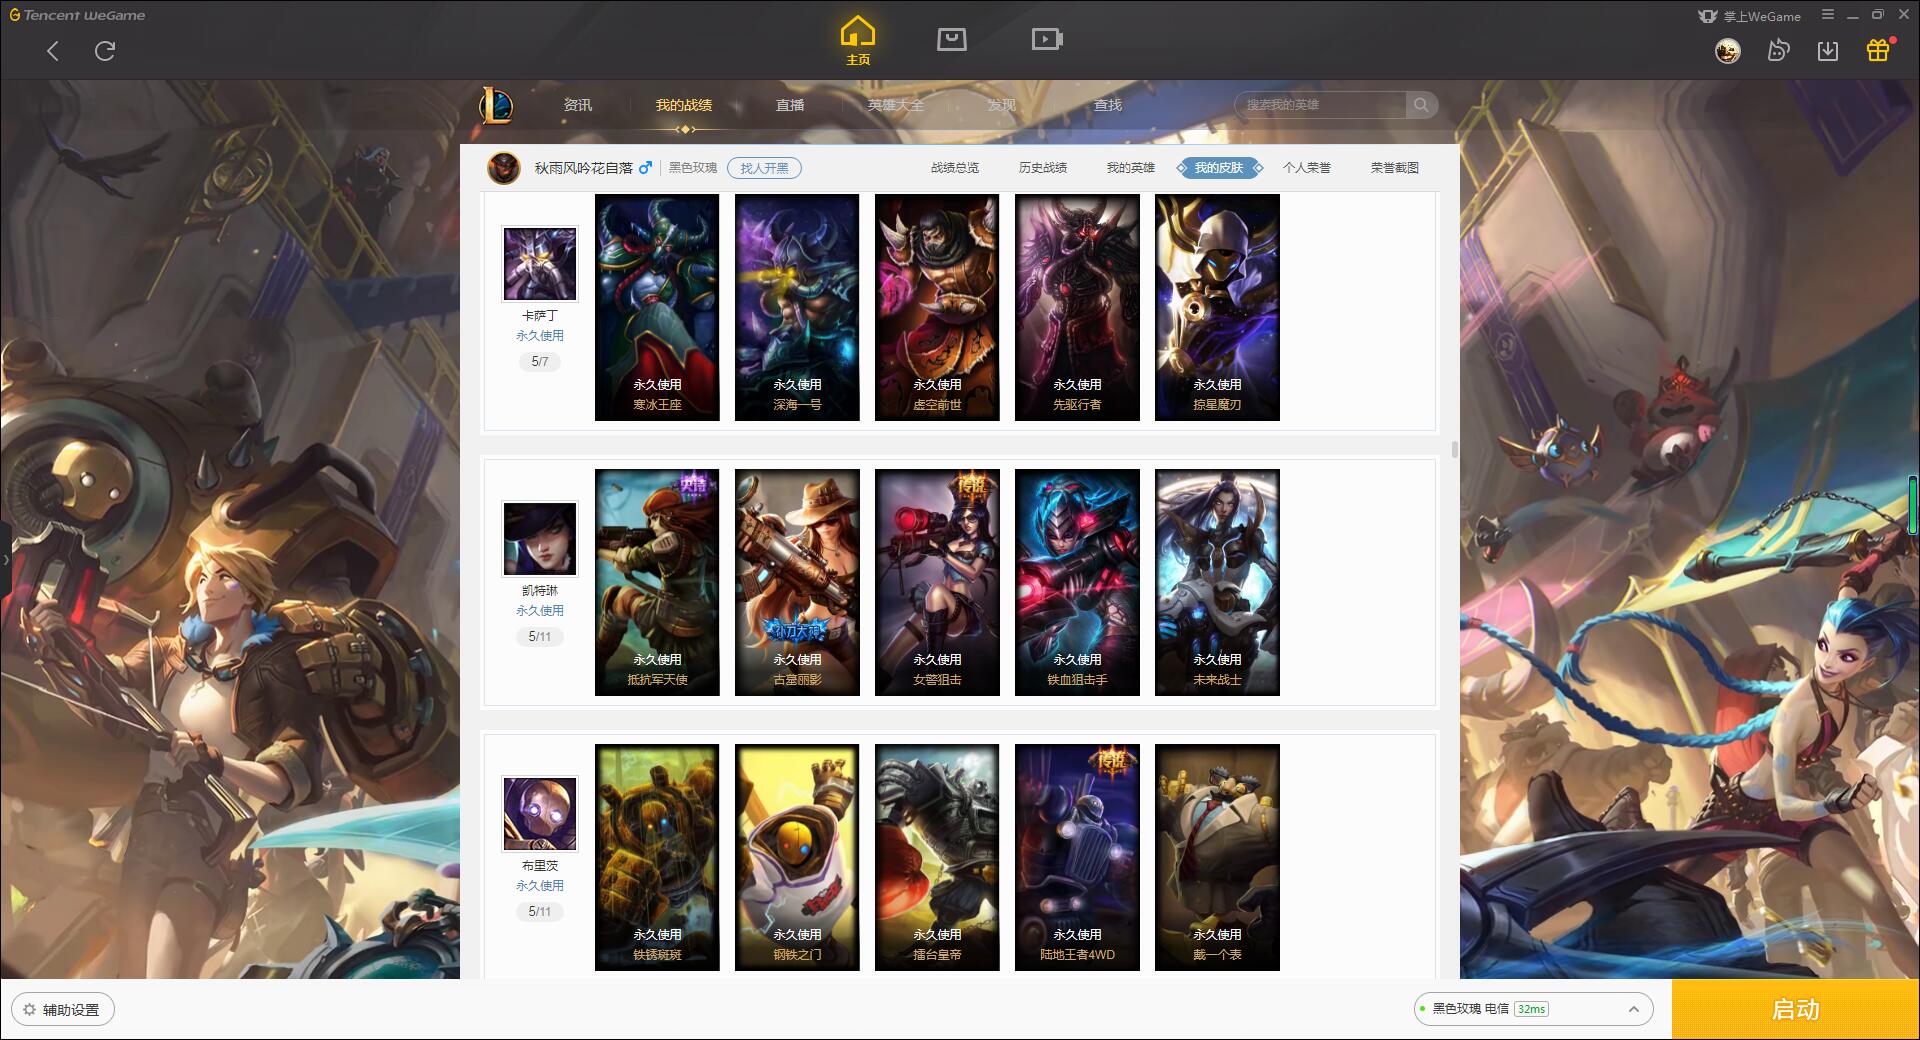Image resolution: width=1920 pixels, height=1040 pixels.
Task: Open 抵抗军天使 skin card
Action: (657, 582)
